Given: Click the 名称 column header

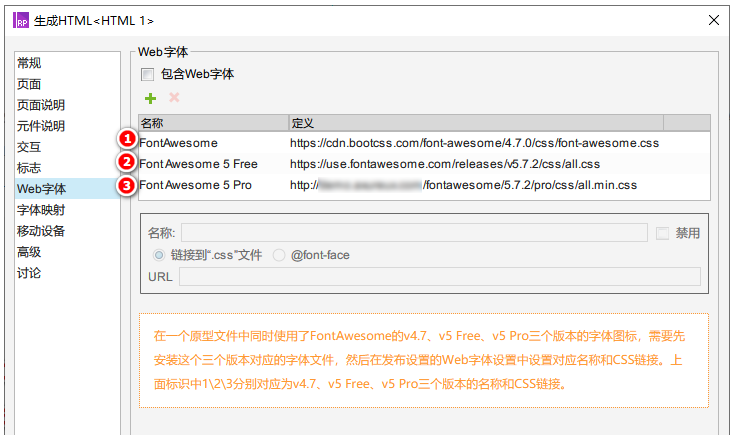Looking at the screenshot, I should point(213,123).
